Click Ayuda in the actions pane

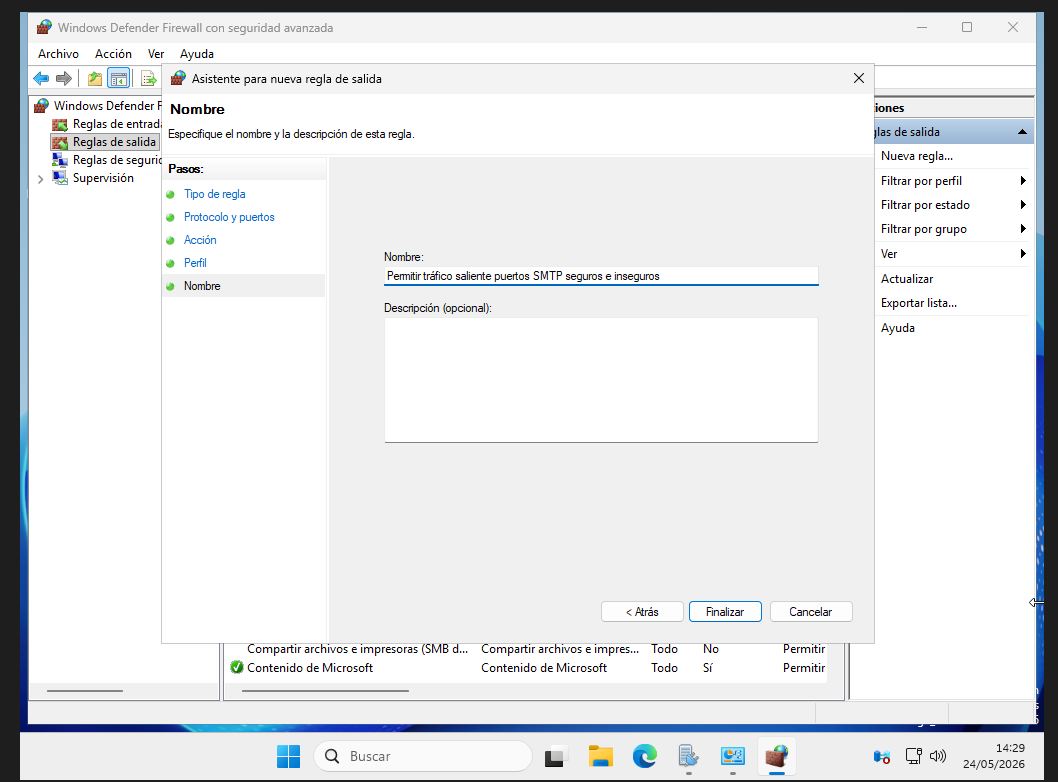[897, 328]
